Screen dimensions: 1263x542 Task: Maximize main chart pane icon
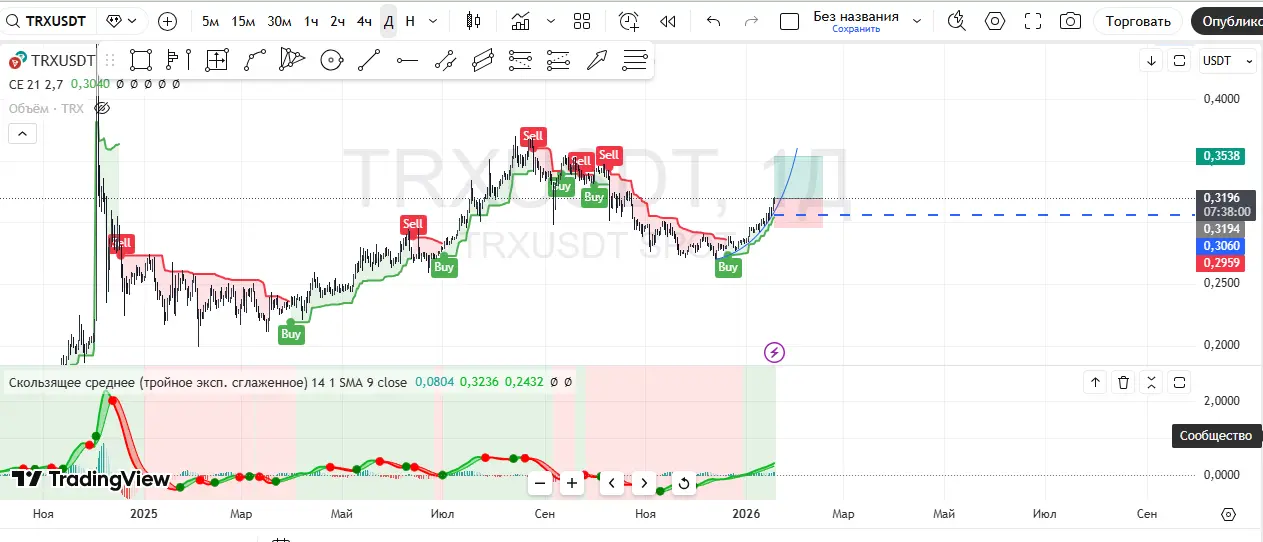(x=1179, y=61)
